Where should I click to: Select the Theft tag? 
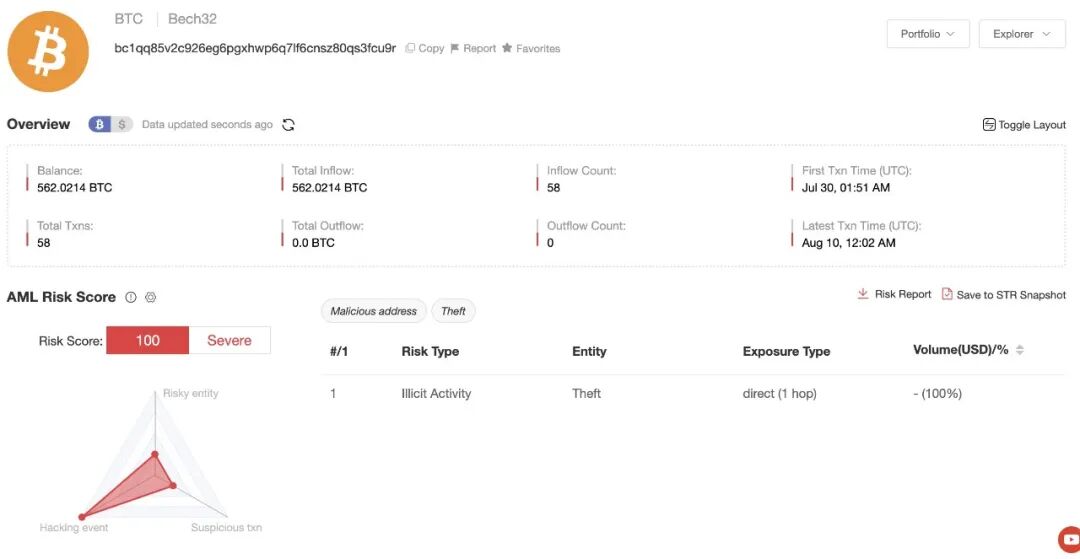[x=453, y=311]
